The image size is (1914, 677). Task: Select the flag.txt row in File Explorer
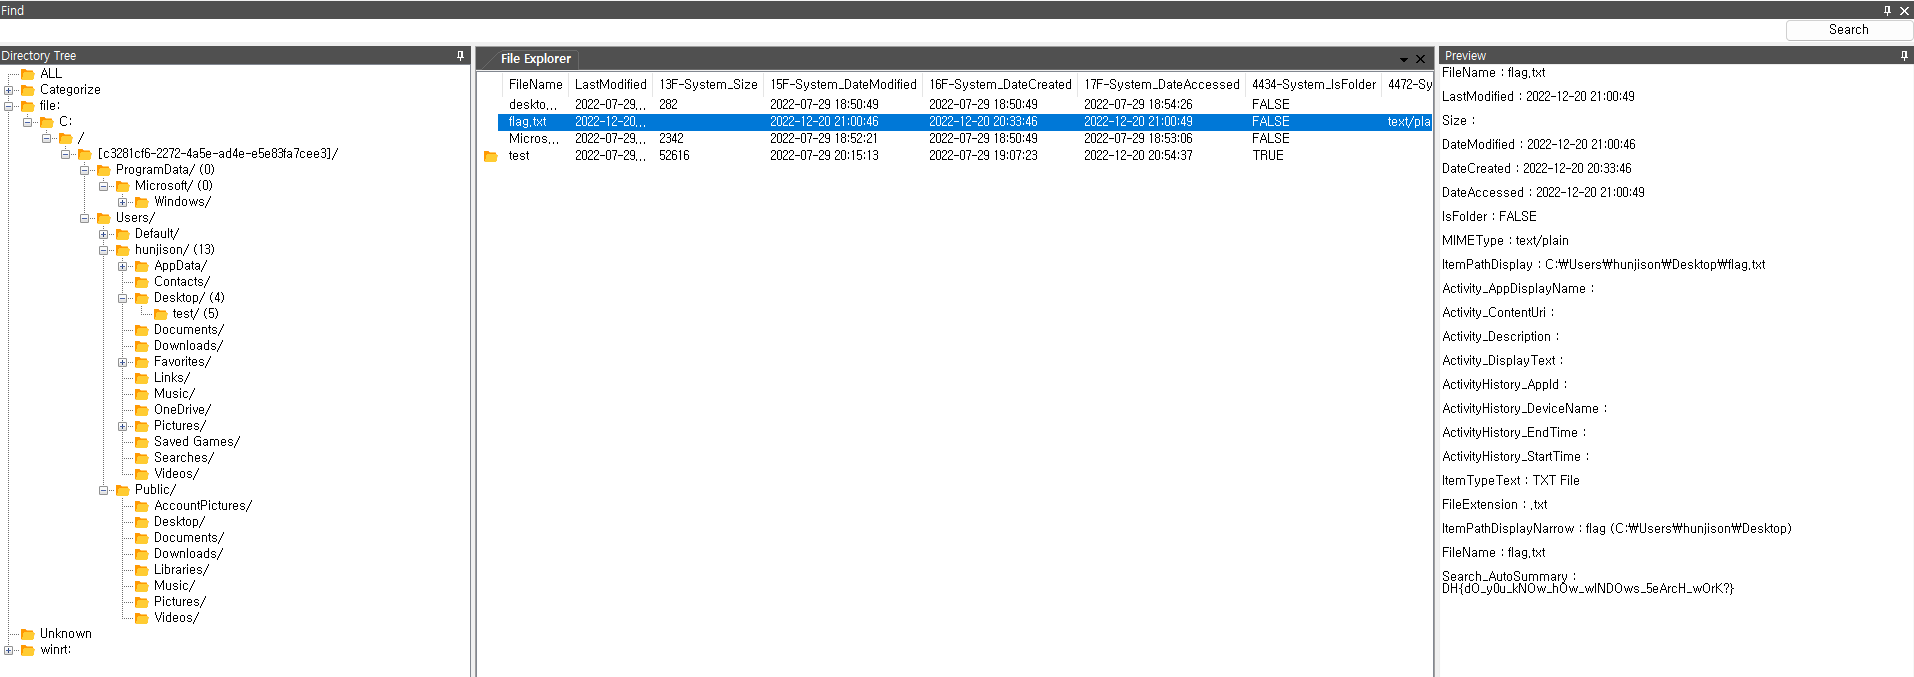[x=964, y=122]
